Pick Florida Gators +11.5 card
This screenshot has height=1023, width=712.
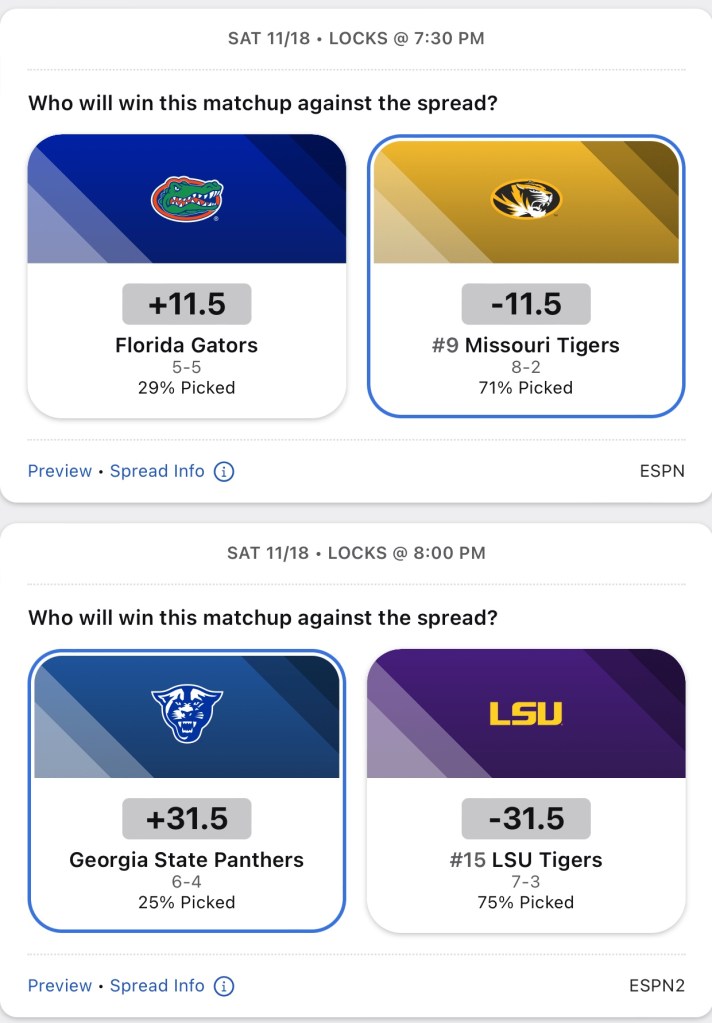point(187,345)
